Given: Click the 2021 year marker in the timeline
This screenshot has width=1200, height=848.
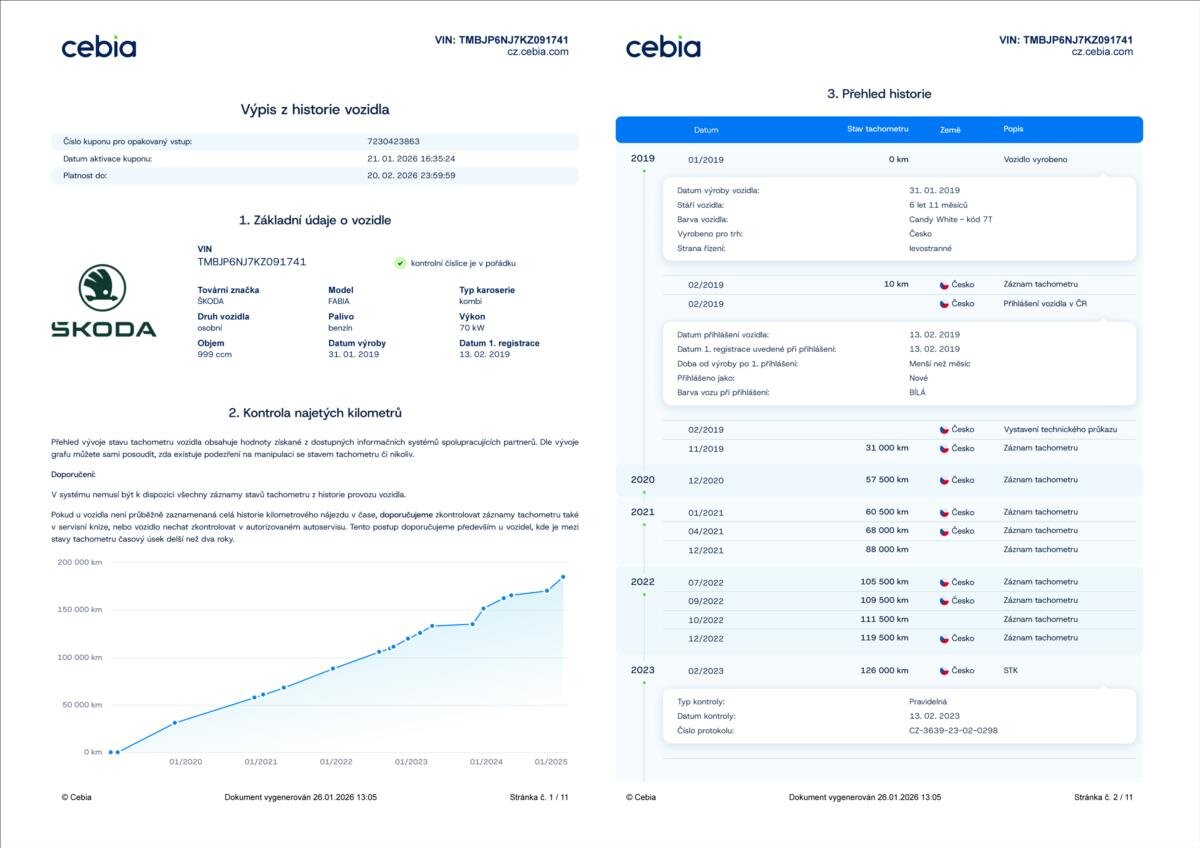Looking at the screenshot, I should (x=643, y=512).
